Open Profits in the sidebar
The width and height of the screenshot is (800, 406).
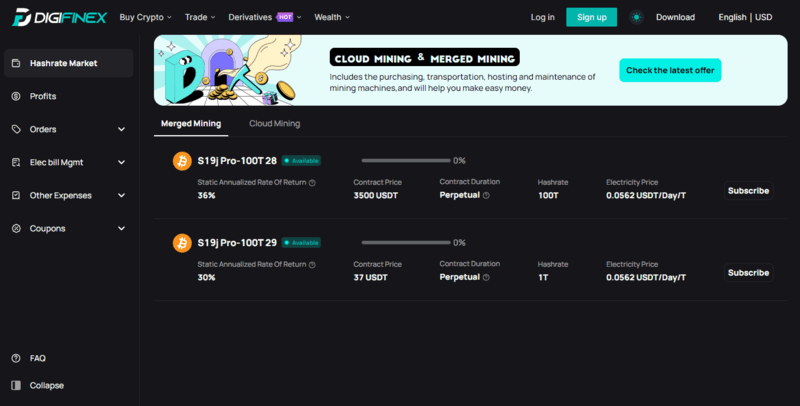[43, 96]
